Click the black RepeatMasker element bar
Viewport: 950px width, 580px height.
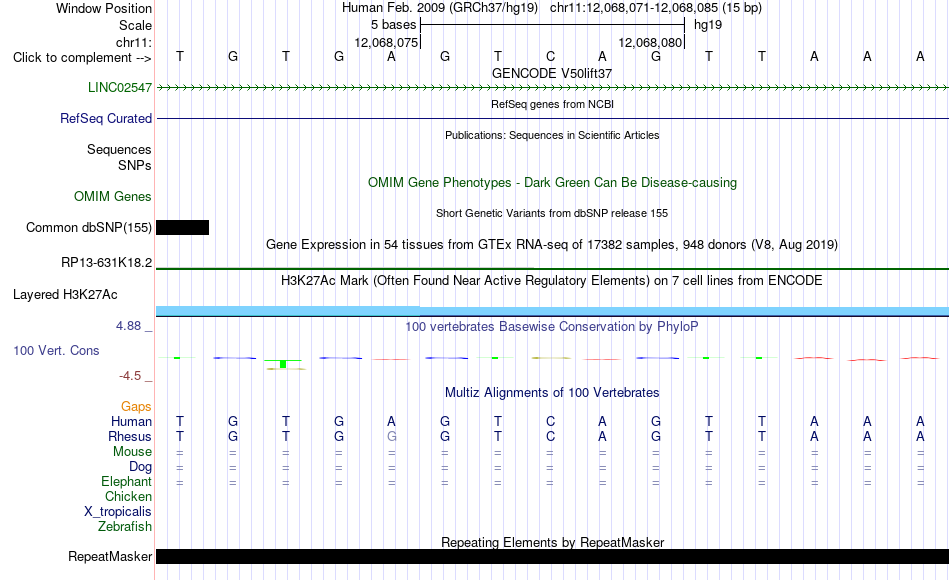click(x=552, y=556)
